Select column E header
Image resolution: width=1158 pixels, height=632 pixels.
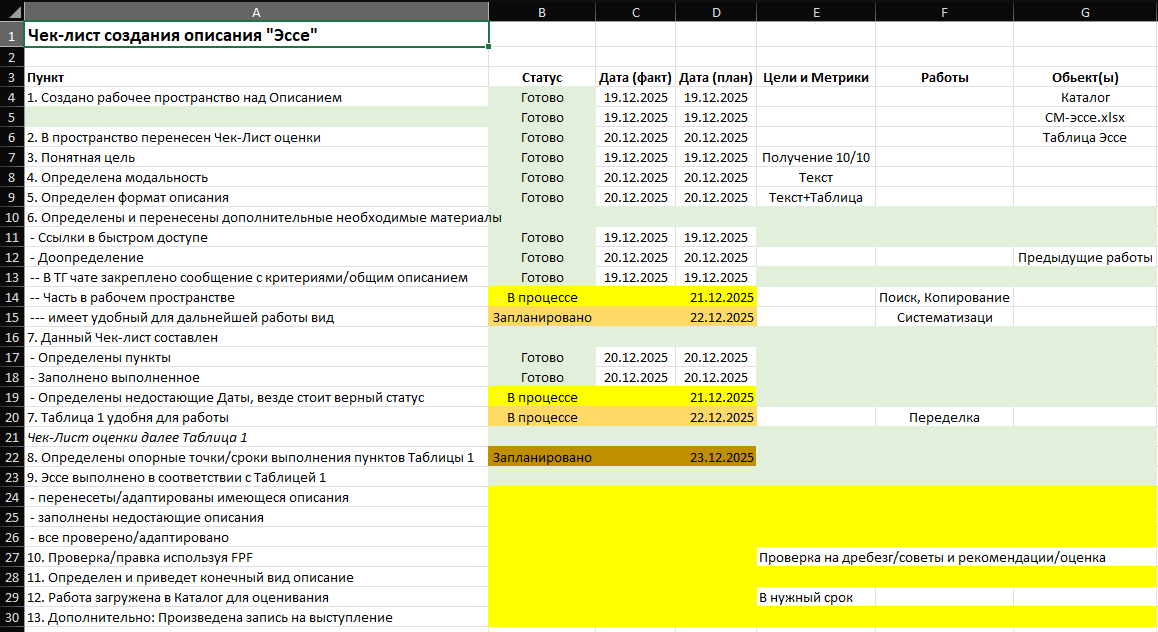tap(815, 11)
